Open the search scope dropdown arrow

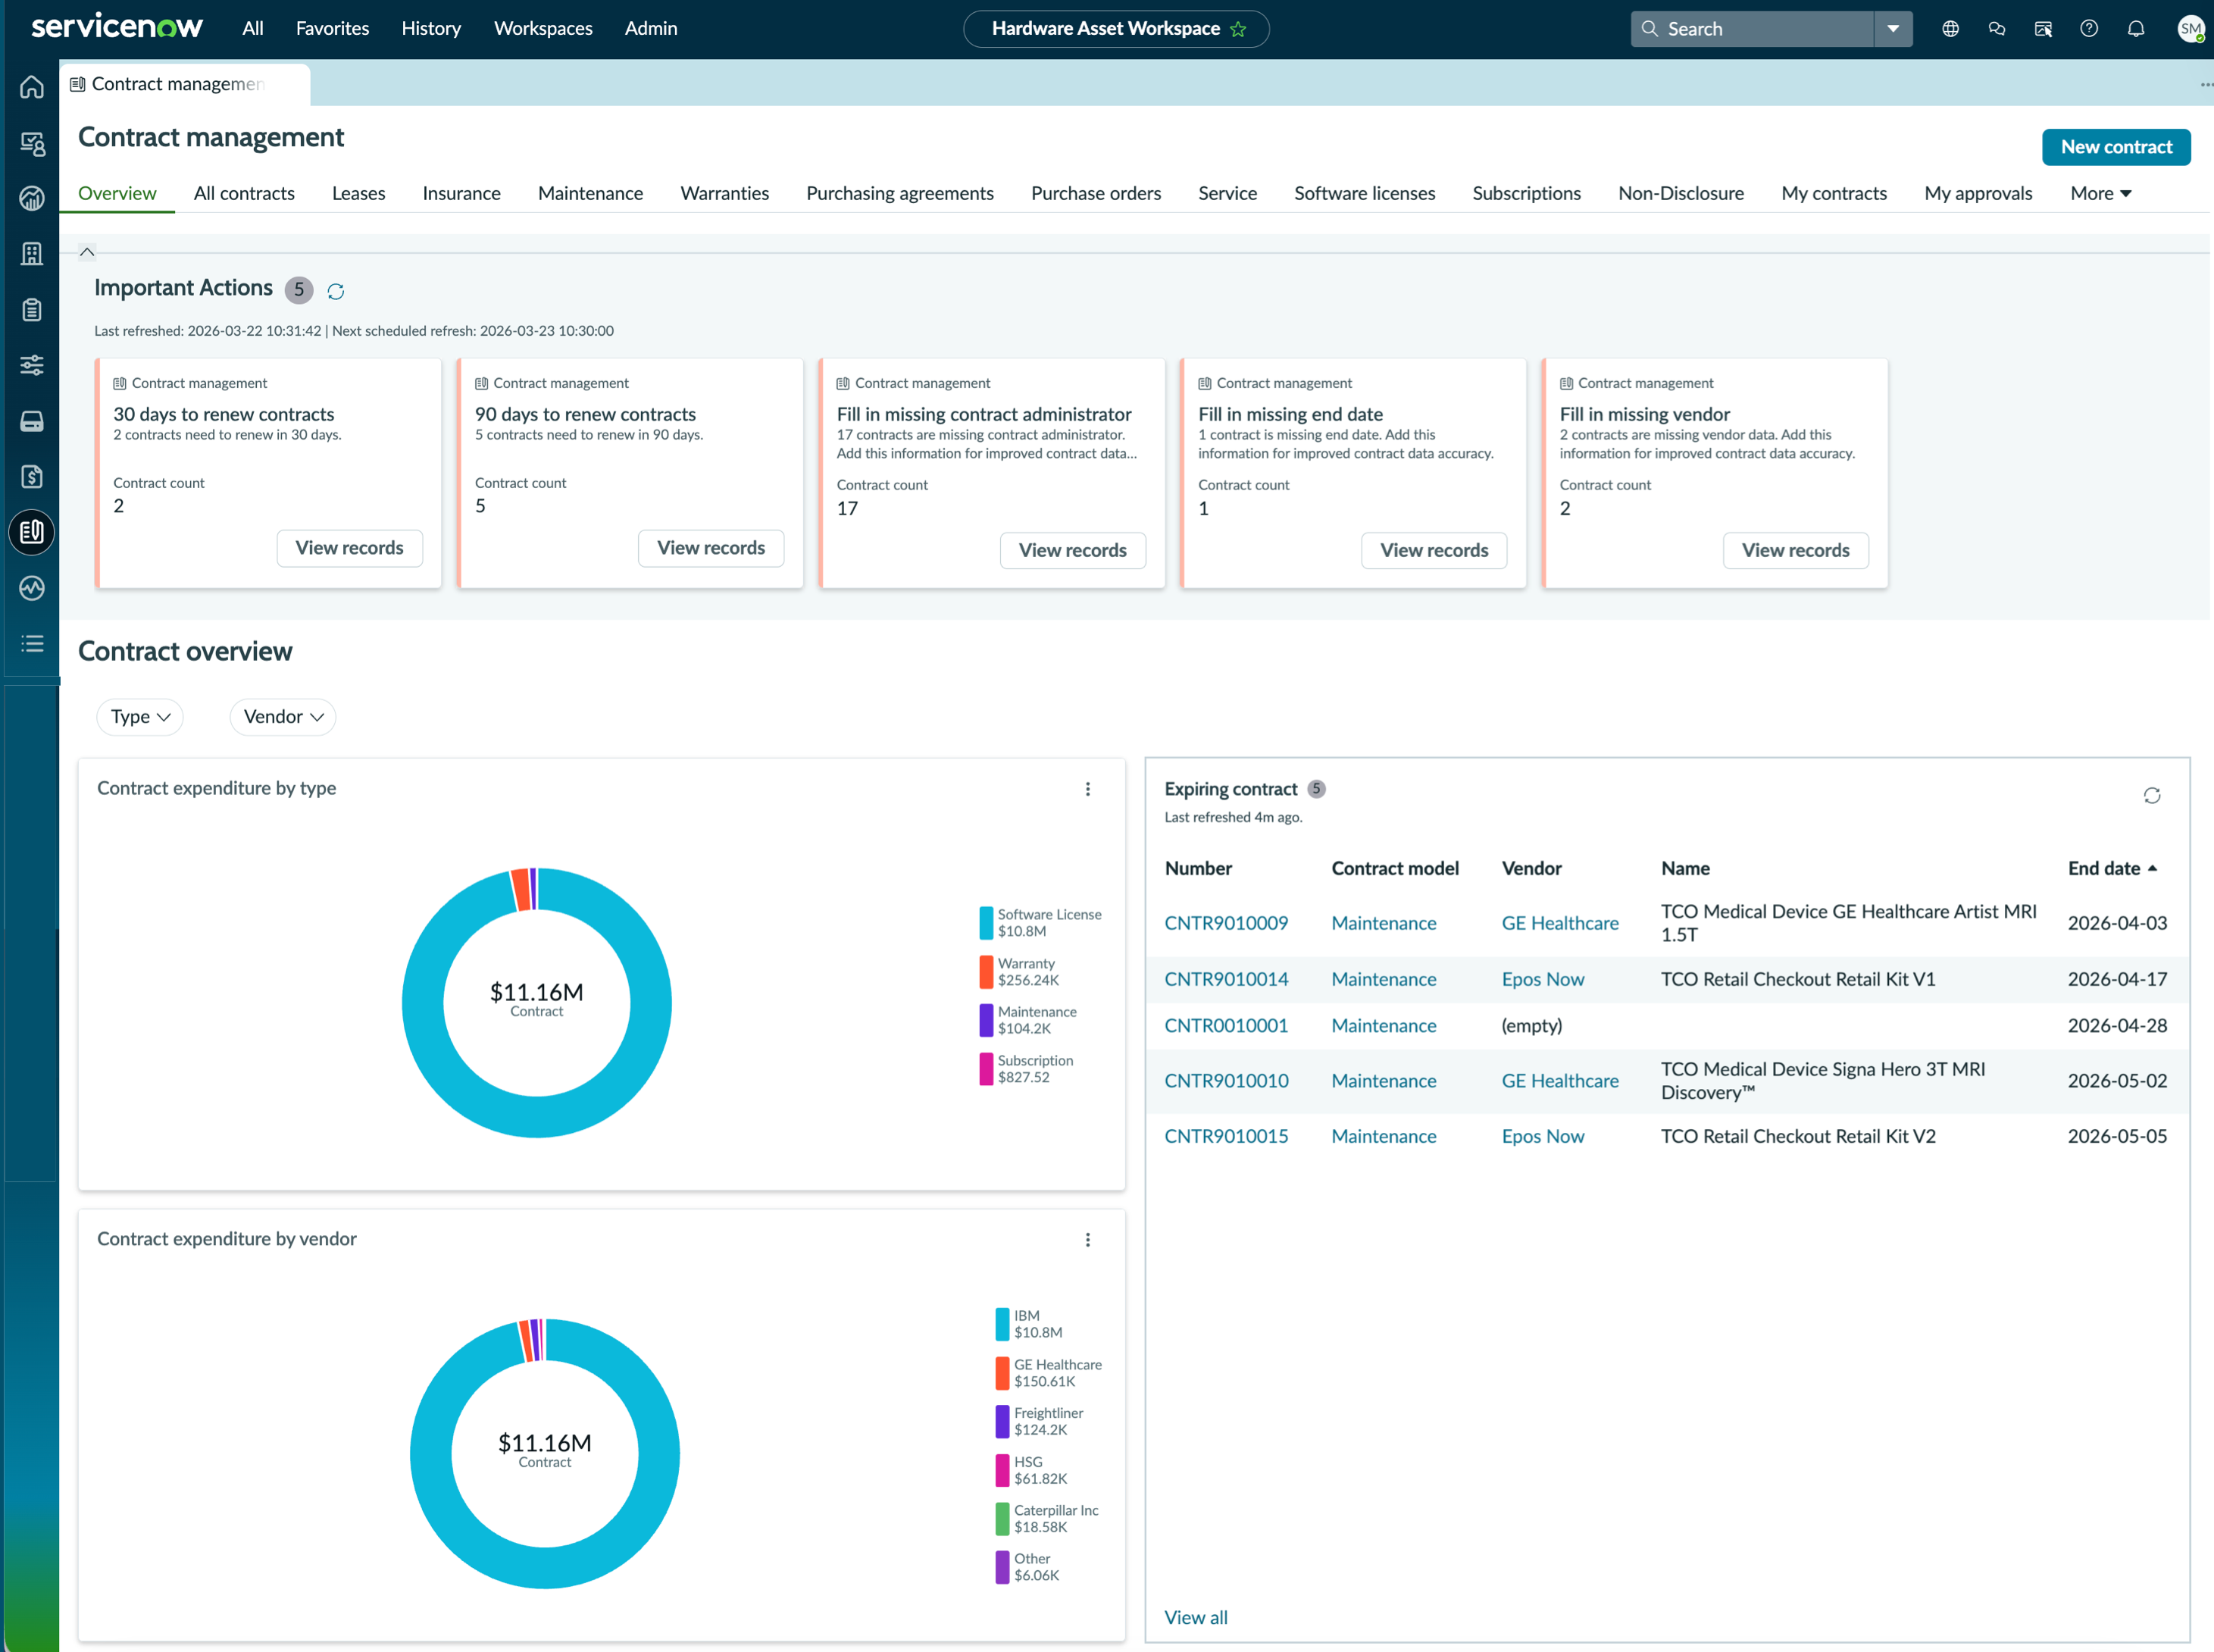tap(1893, 29)
